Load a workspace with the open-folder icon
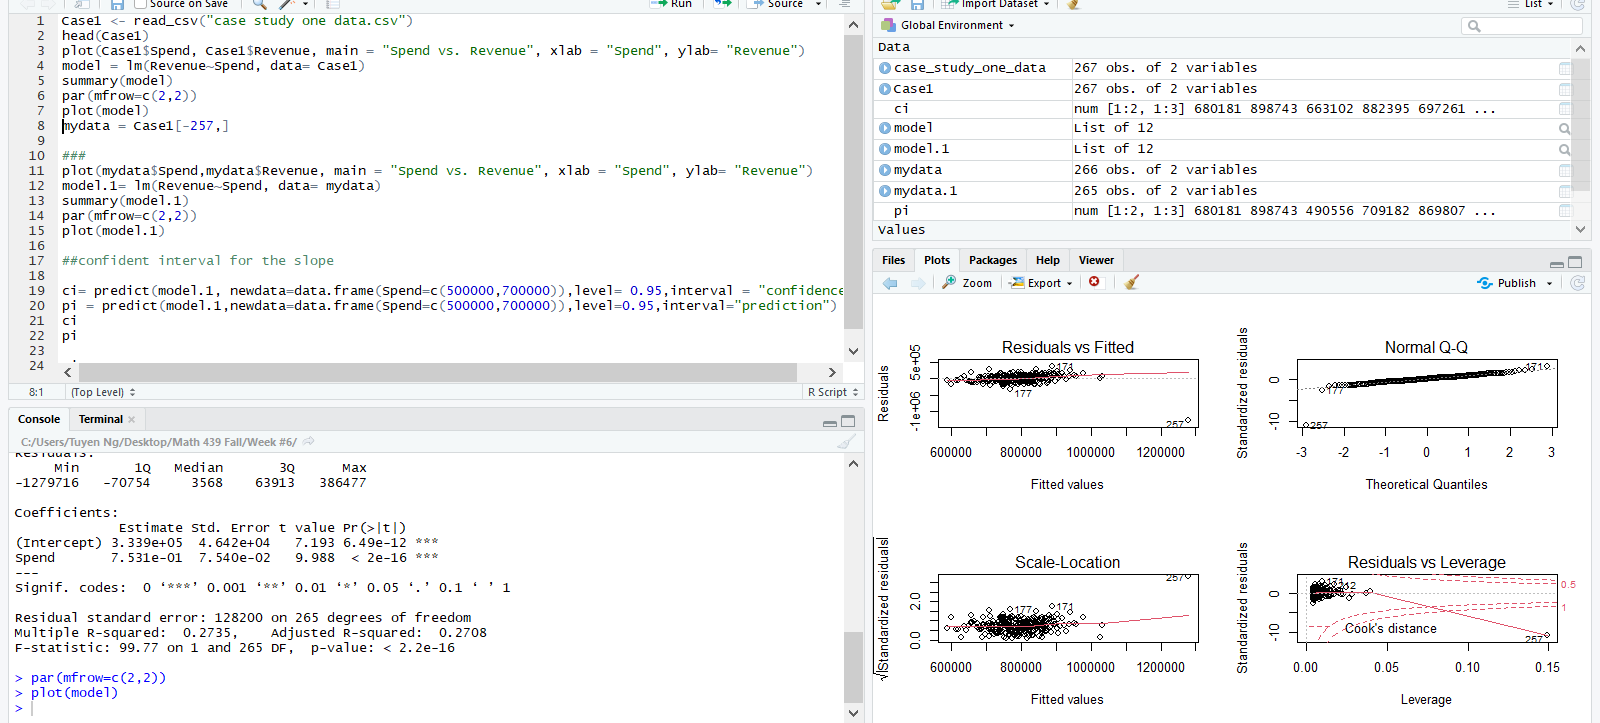 891,5
